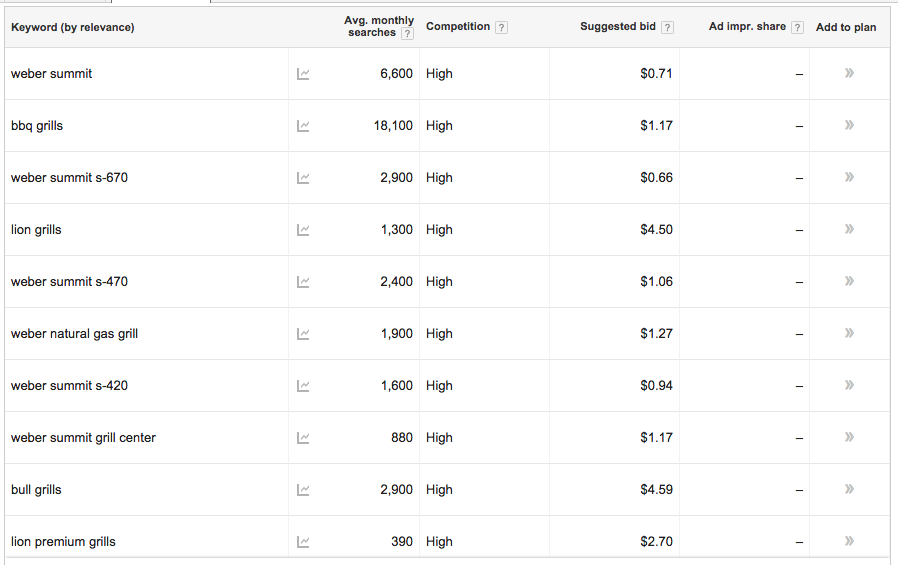Image resolution: width=898 pixels, height=565 pixels.
Task: Click the $0.66 suggested bid value
Action: click(656, 177)
